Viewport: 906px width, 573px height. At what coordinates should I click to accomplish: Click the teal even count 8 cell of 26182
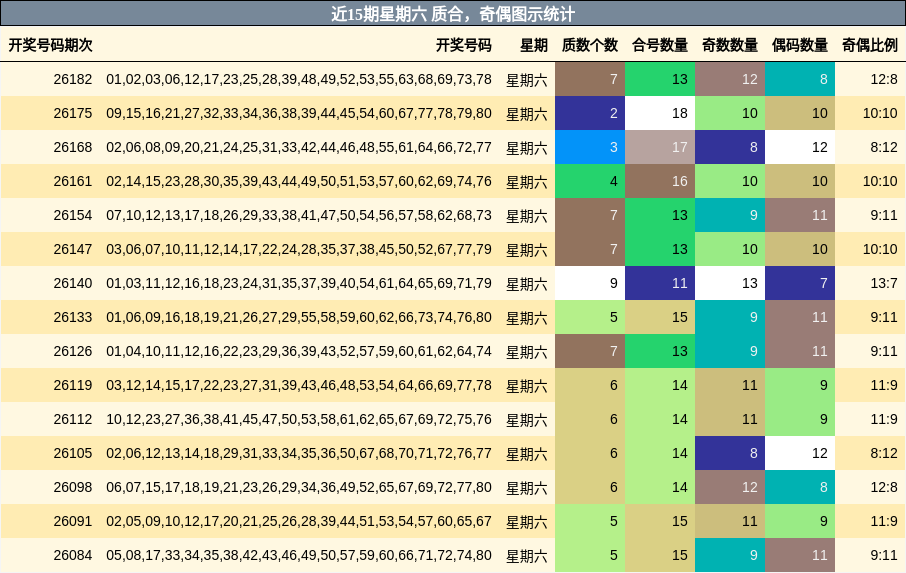(800, 79)
